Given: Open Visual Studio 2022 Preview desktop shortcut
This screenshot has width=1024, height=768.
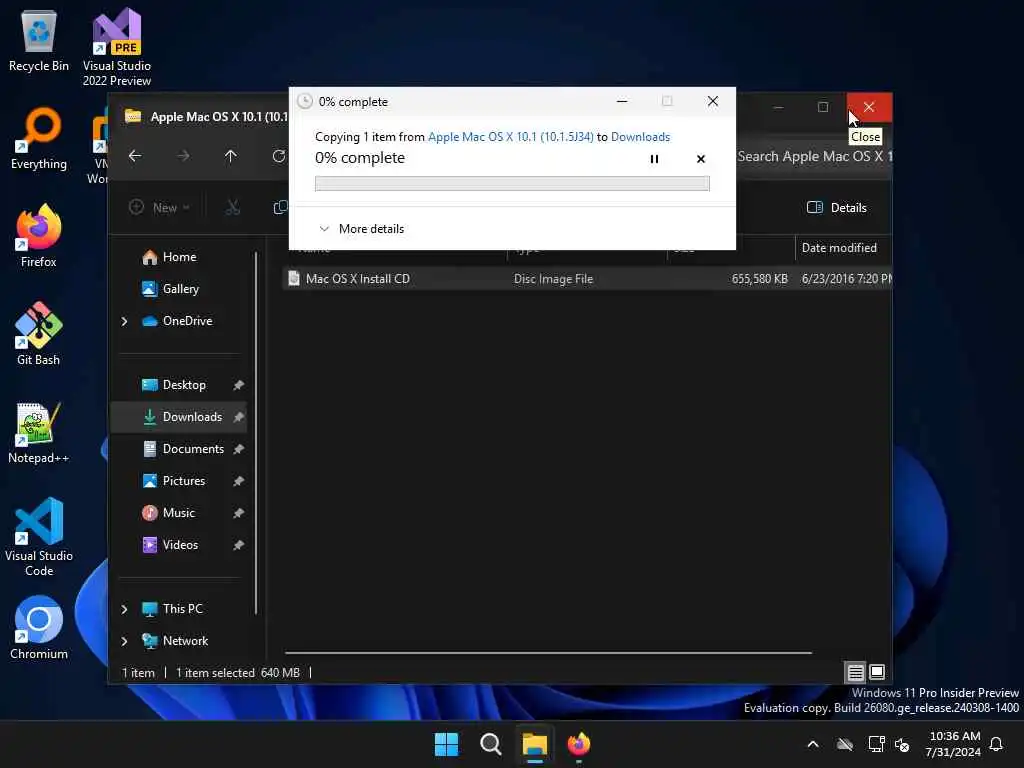Looking at the screenshot, I should tap(116, 47).
